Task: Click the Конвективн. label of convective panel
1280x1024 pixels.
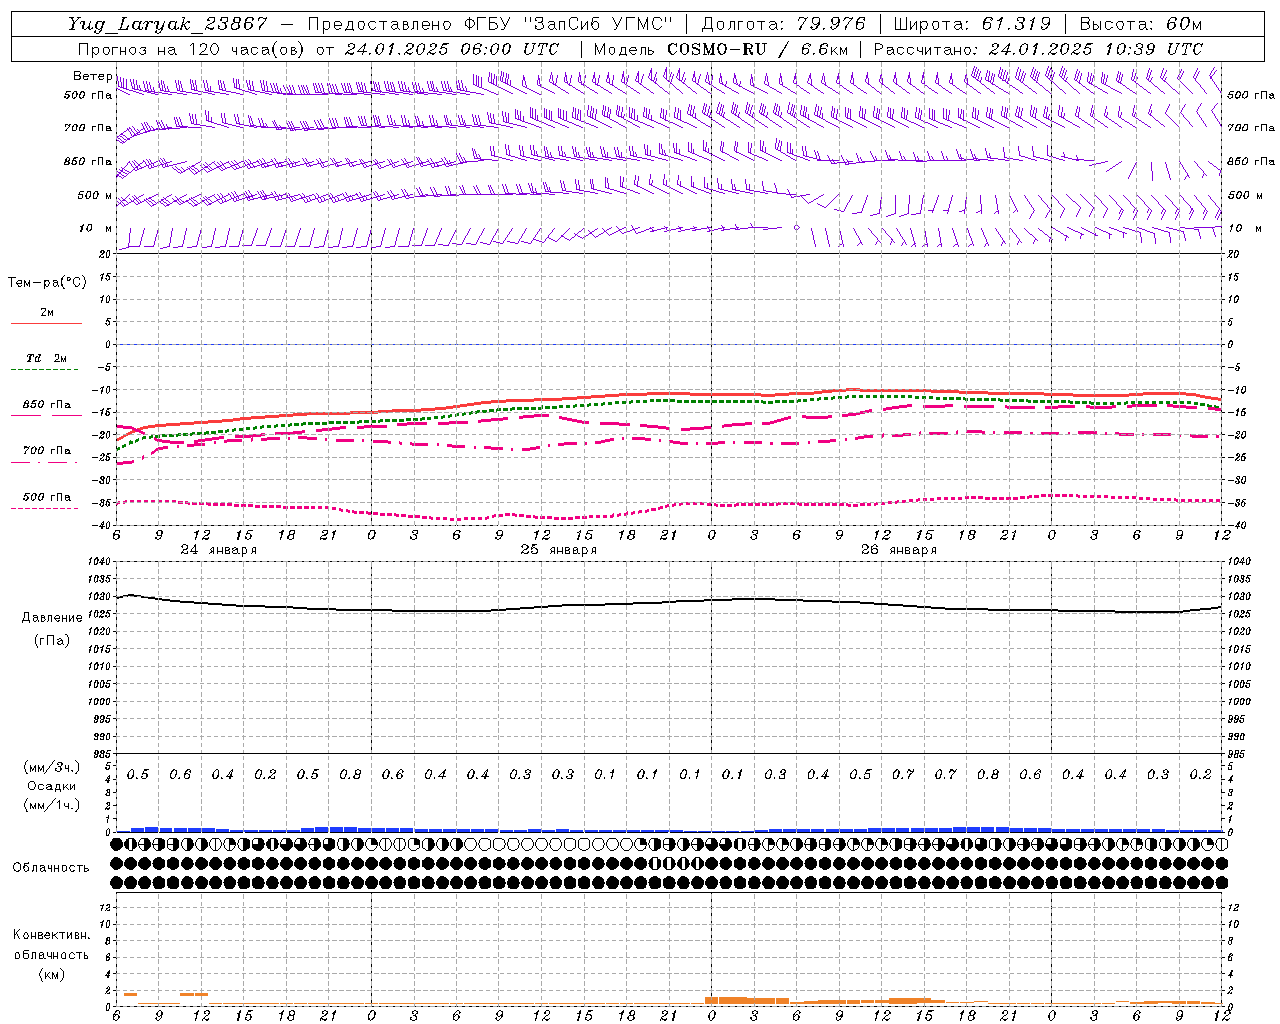Action: [51, 935]
